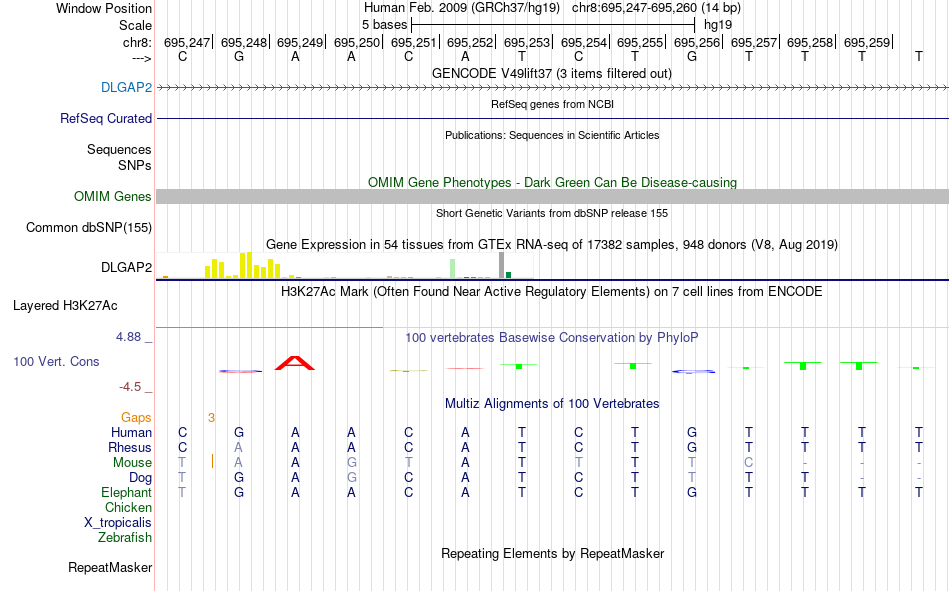Select the X_tropicalis species row label

(118, 523)
